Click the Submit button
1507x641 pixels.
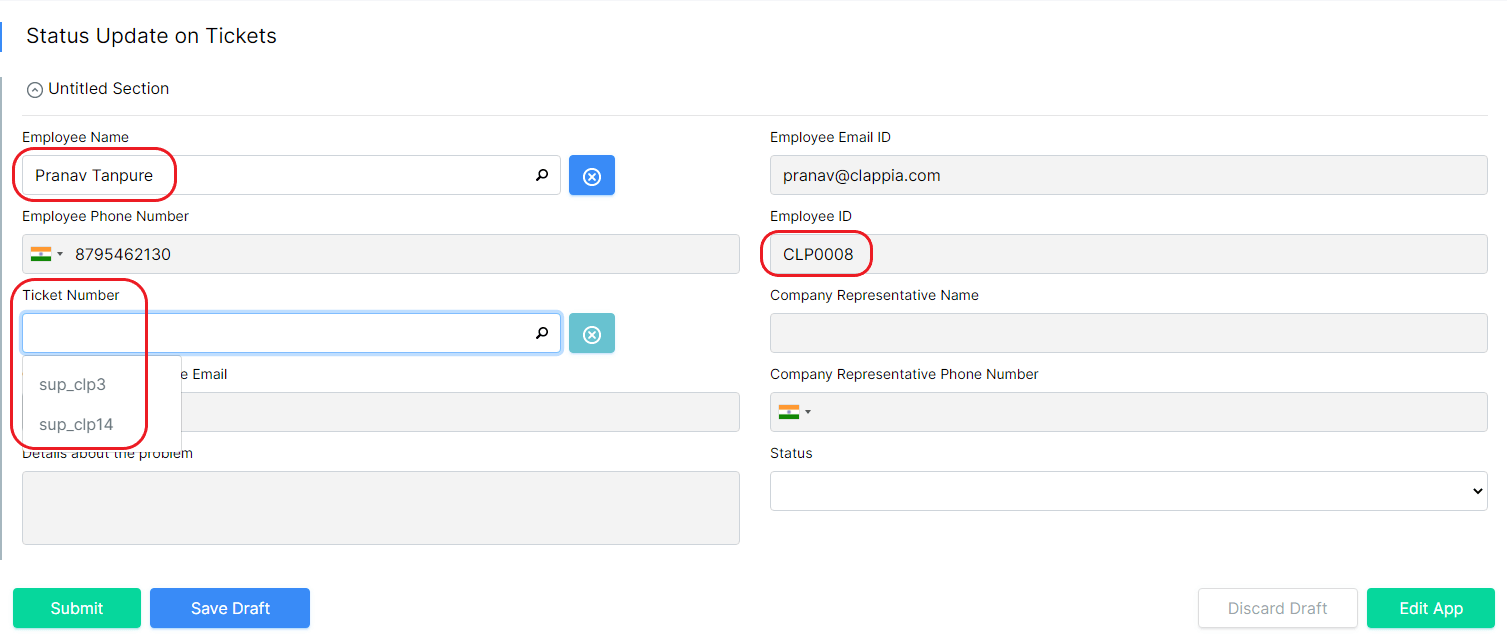[x=76, y=608]
